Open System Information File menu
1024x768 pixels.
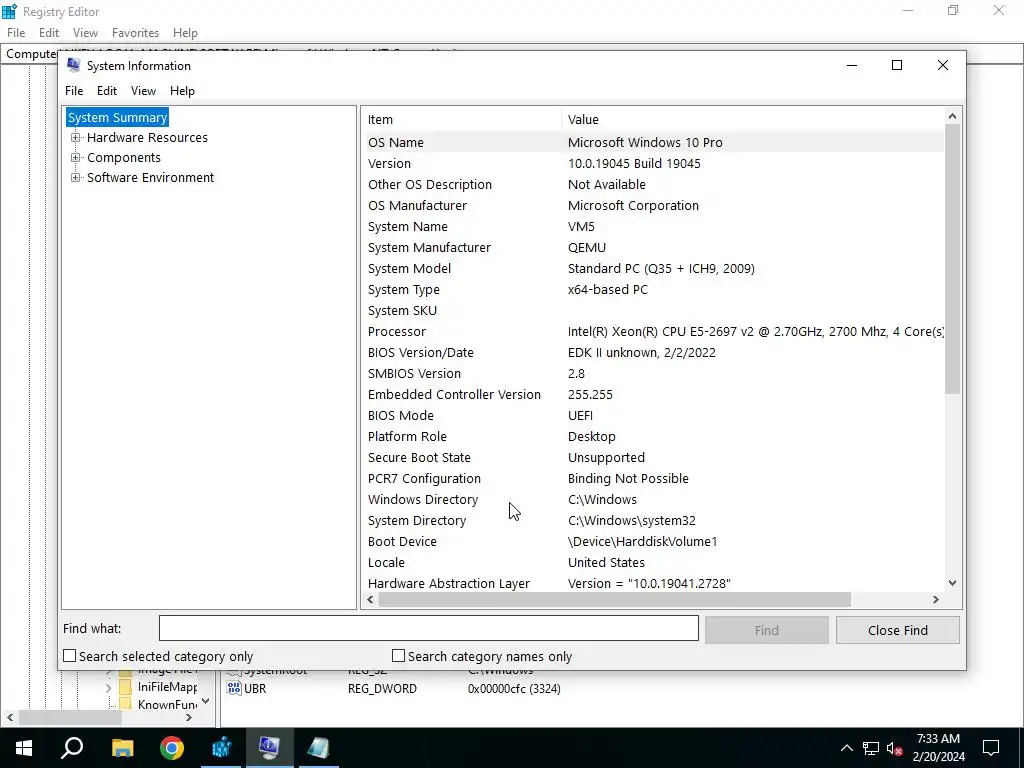(x=74, y=91)
